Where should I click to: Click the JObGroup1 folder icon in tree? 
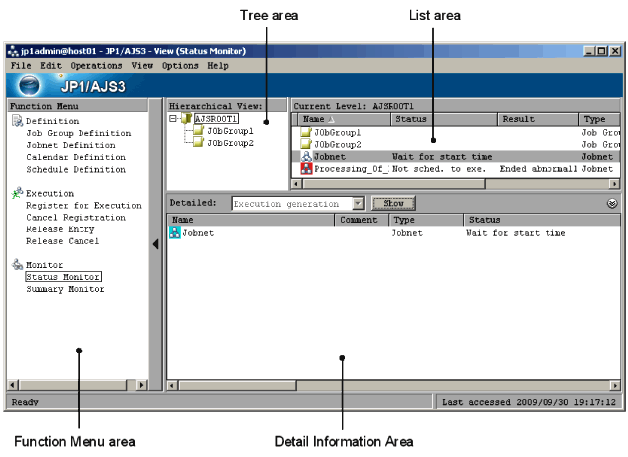tap(199, 130)
